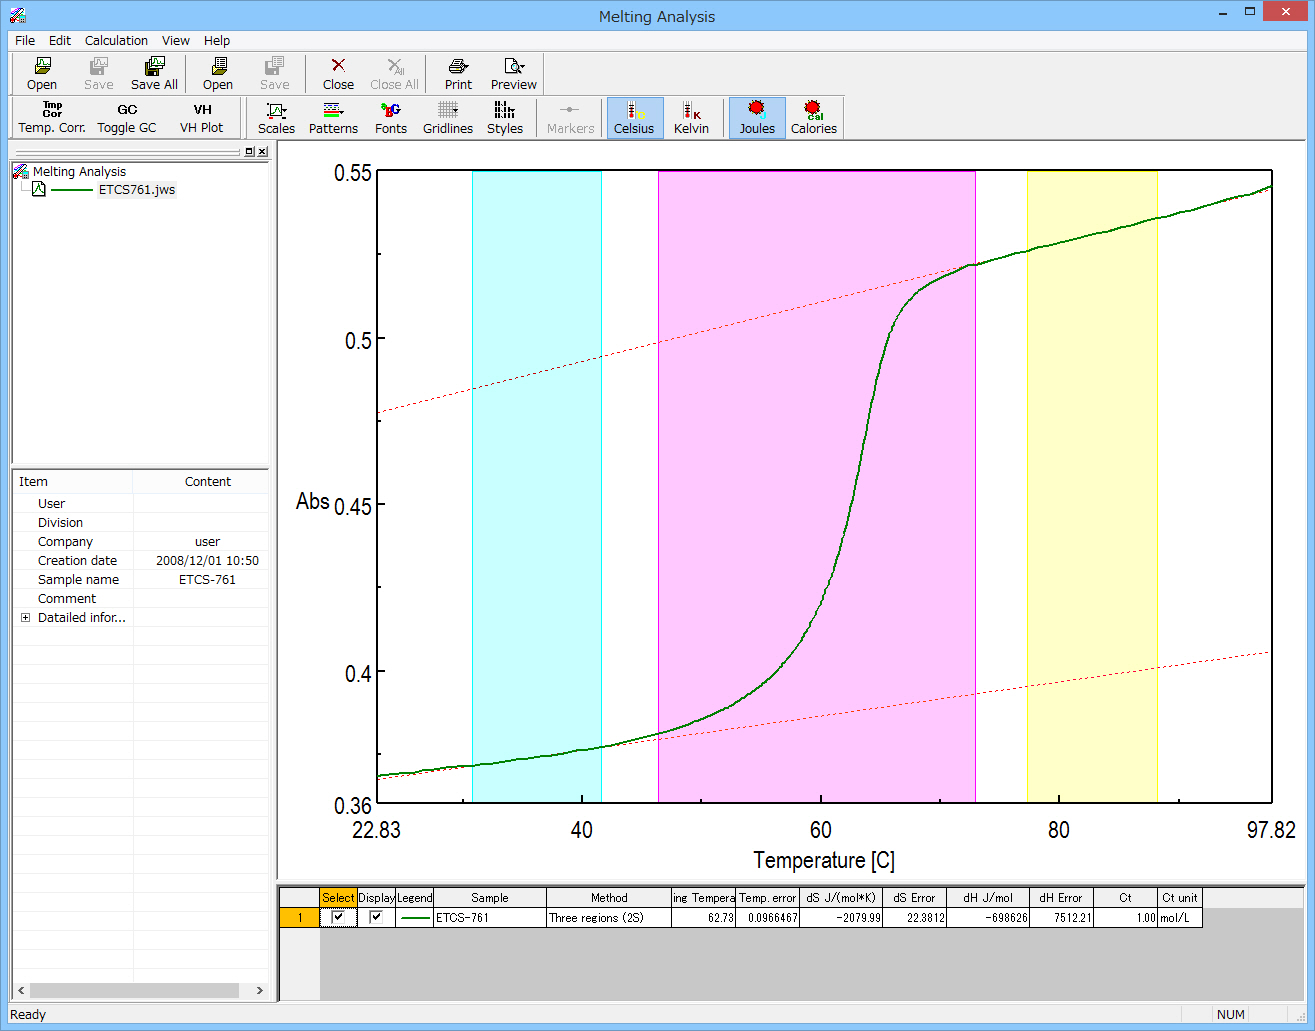This screenshot has height=1031, width=1315.
Task: Click the Gridlines toolbar icon
Action: [448, 117]
